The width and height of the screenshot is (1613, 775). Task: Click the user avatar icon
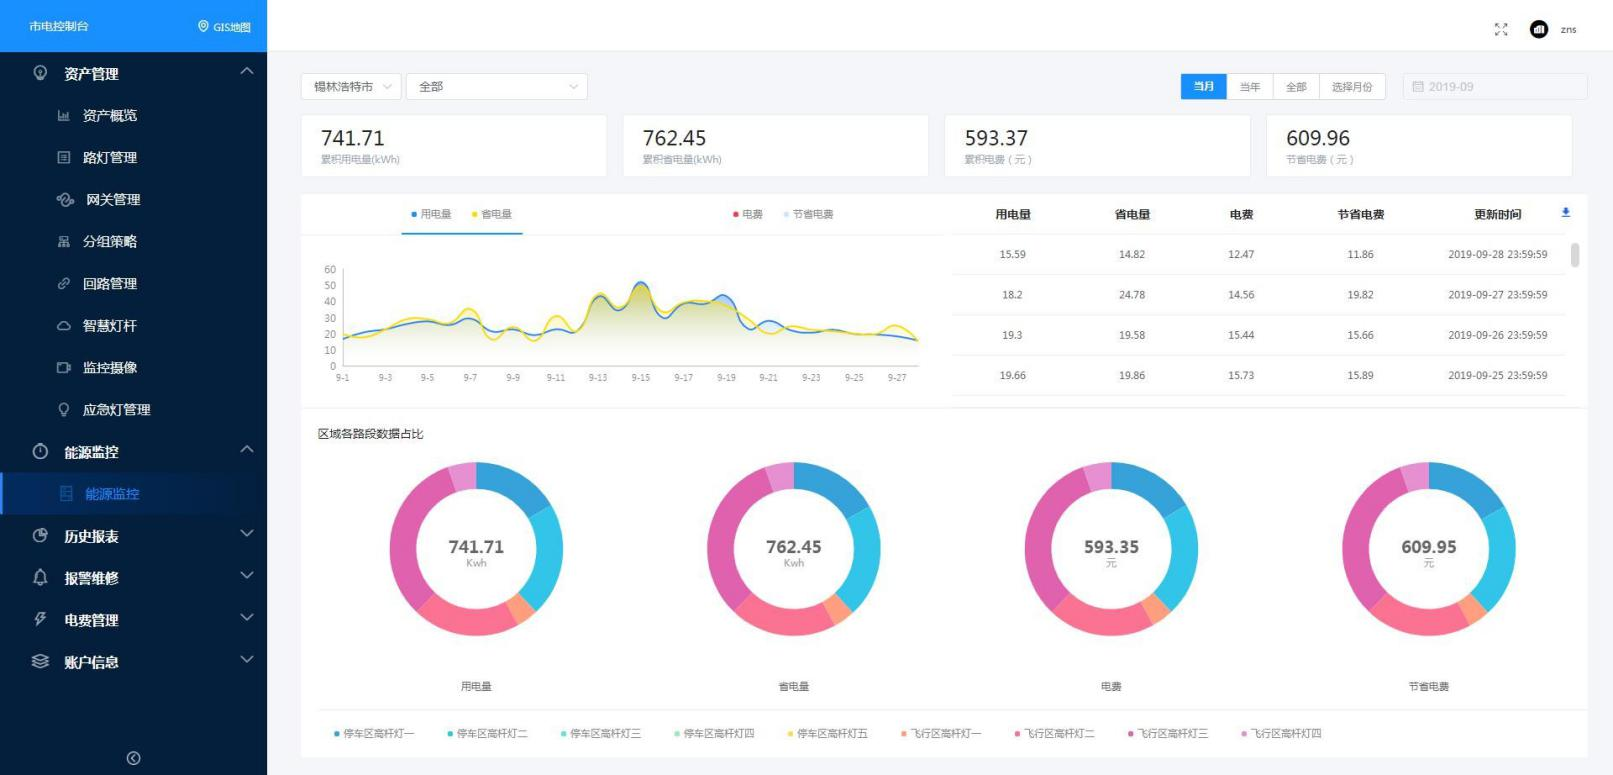[1538, 30]
